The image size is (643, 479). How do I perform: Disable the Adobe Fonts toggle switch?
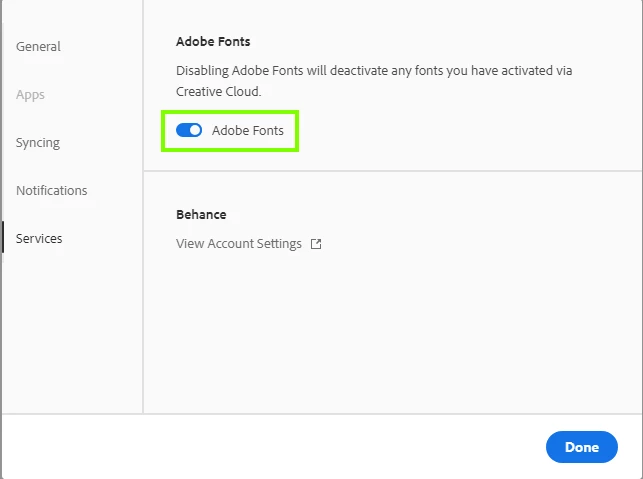coord(189,130)
